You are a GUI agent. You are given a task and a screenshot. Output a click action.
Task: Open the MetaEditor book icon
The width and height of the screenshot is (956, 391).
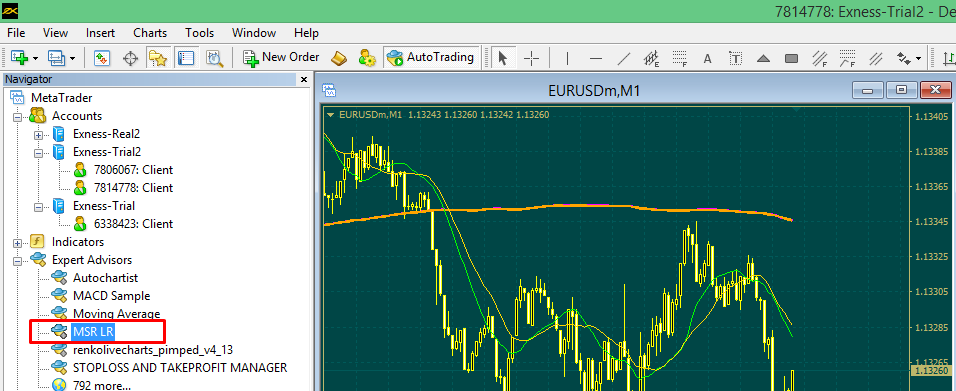[x=339, y=58]
